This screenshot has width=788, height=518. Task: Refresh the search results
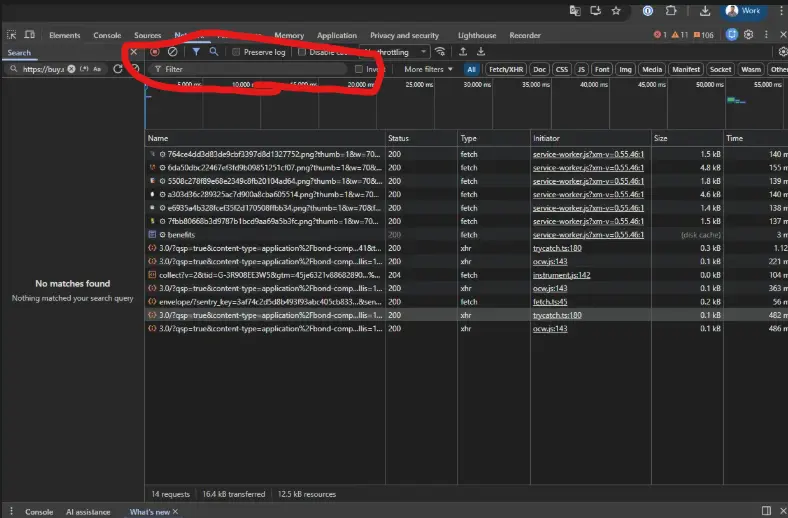(x=118, y=69)
